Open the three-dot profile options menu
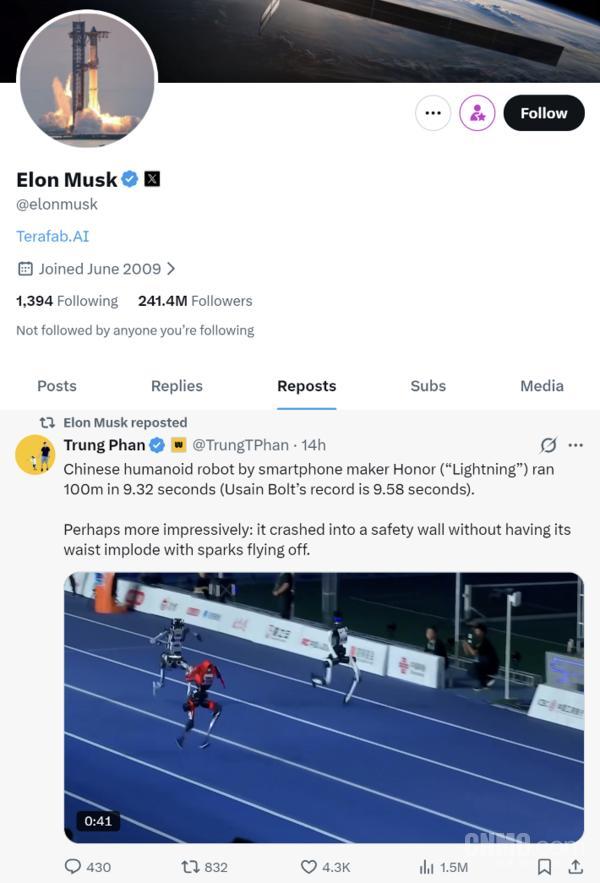 433,113
